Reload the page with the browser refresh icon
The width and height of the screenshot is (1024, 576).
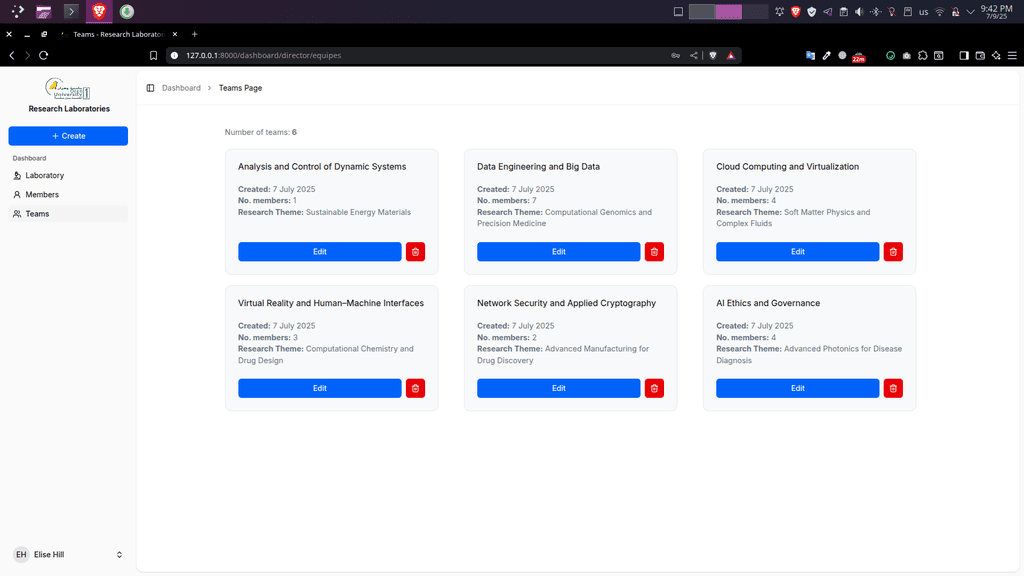coord(43,55)
